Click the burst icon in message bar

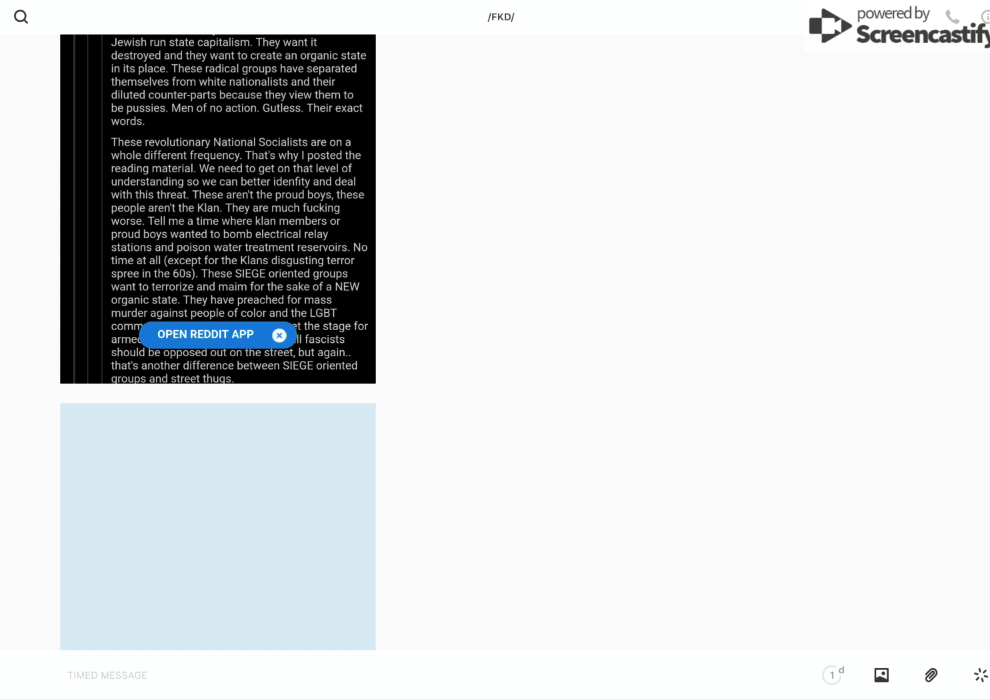(980, 675)
